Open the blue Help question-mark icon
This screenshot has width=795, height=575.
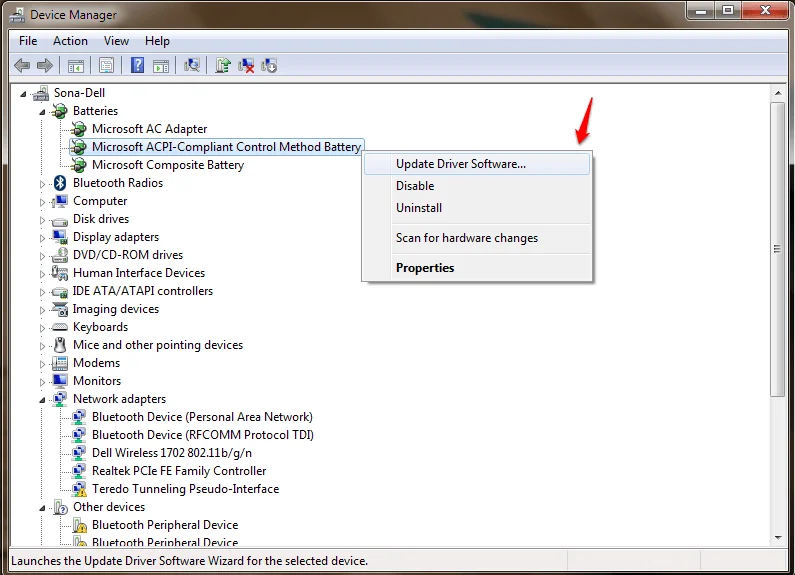pos(137,65)
